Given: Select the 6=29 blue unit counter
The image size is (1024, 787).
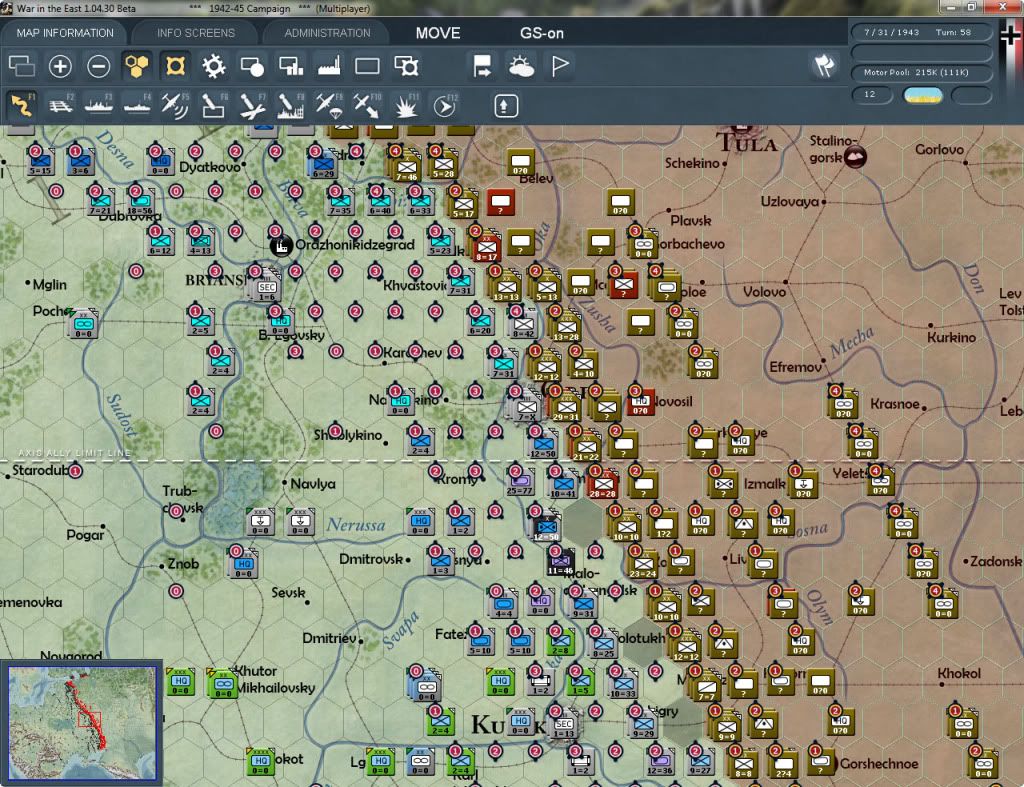Looking at the screenshot, I should coord(323,166).
